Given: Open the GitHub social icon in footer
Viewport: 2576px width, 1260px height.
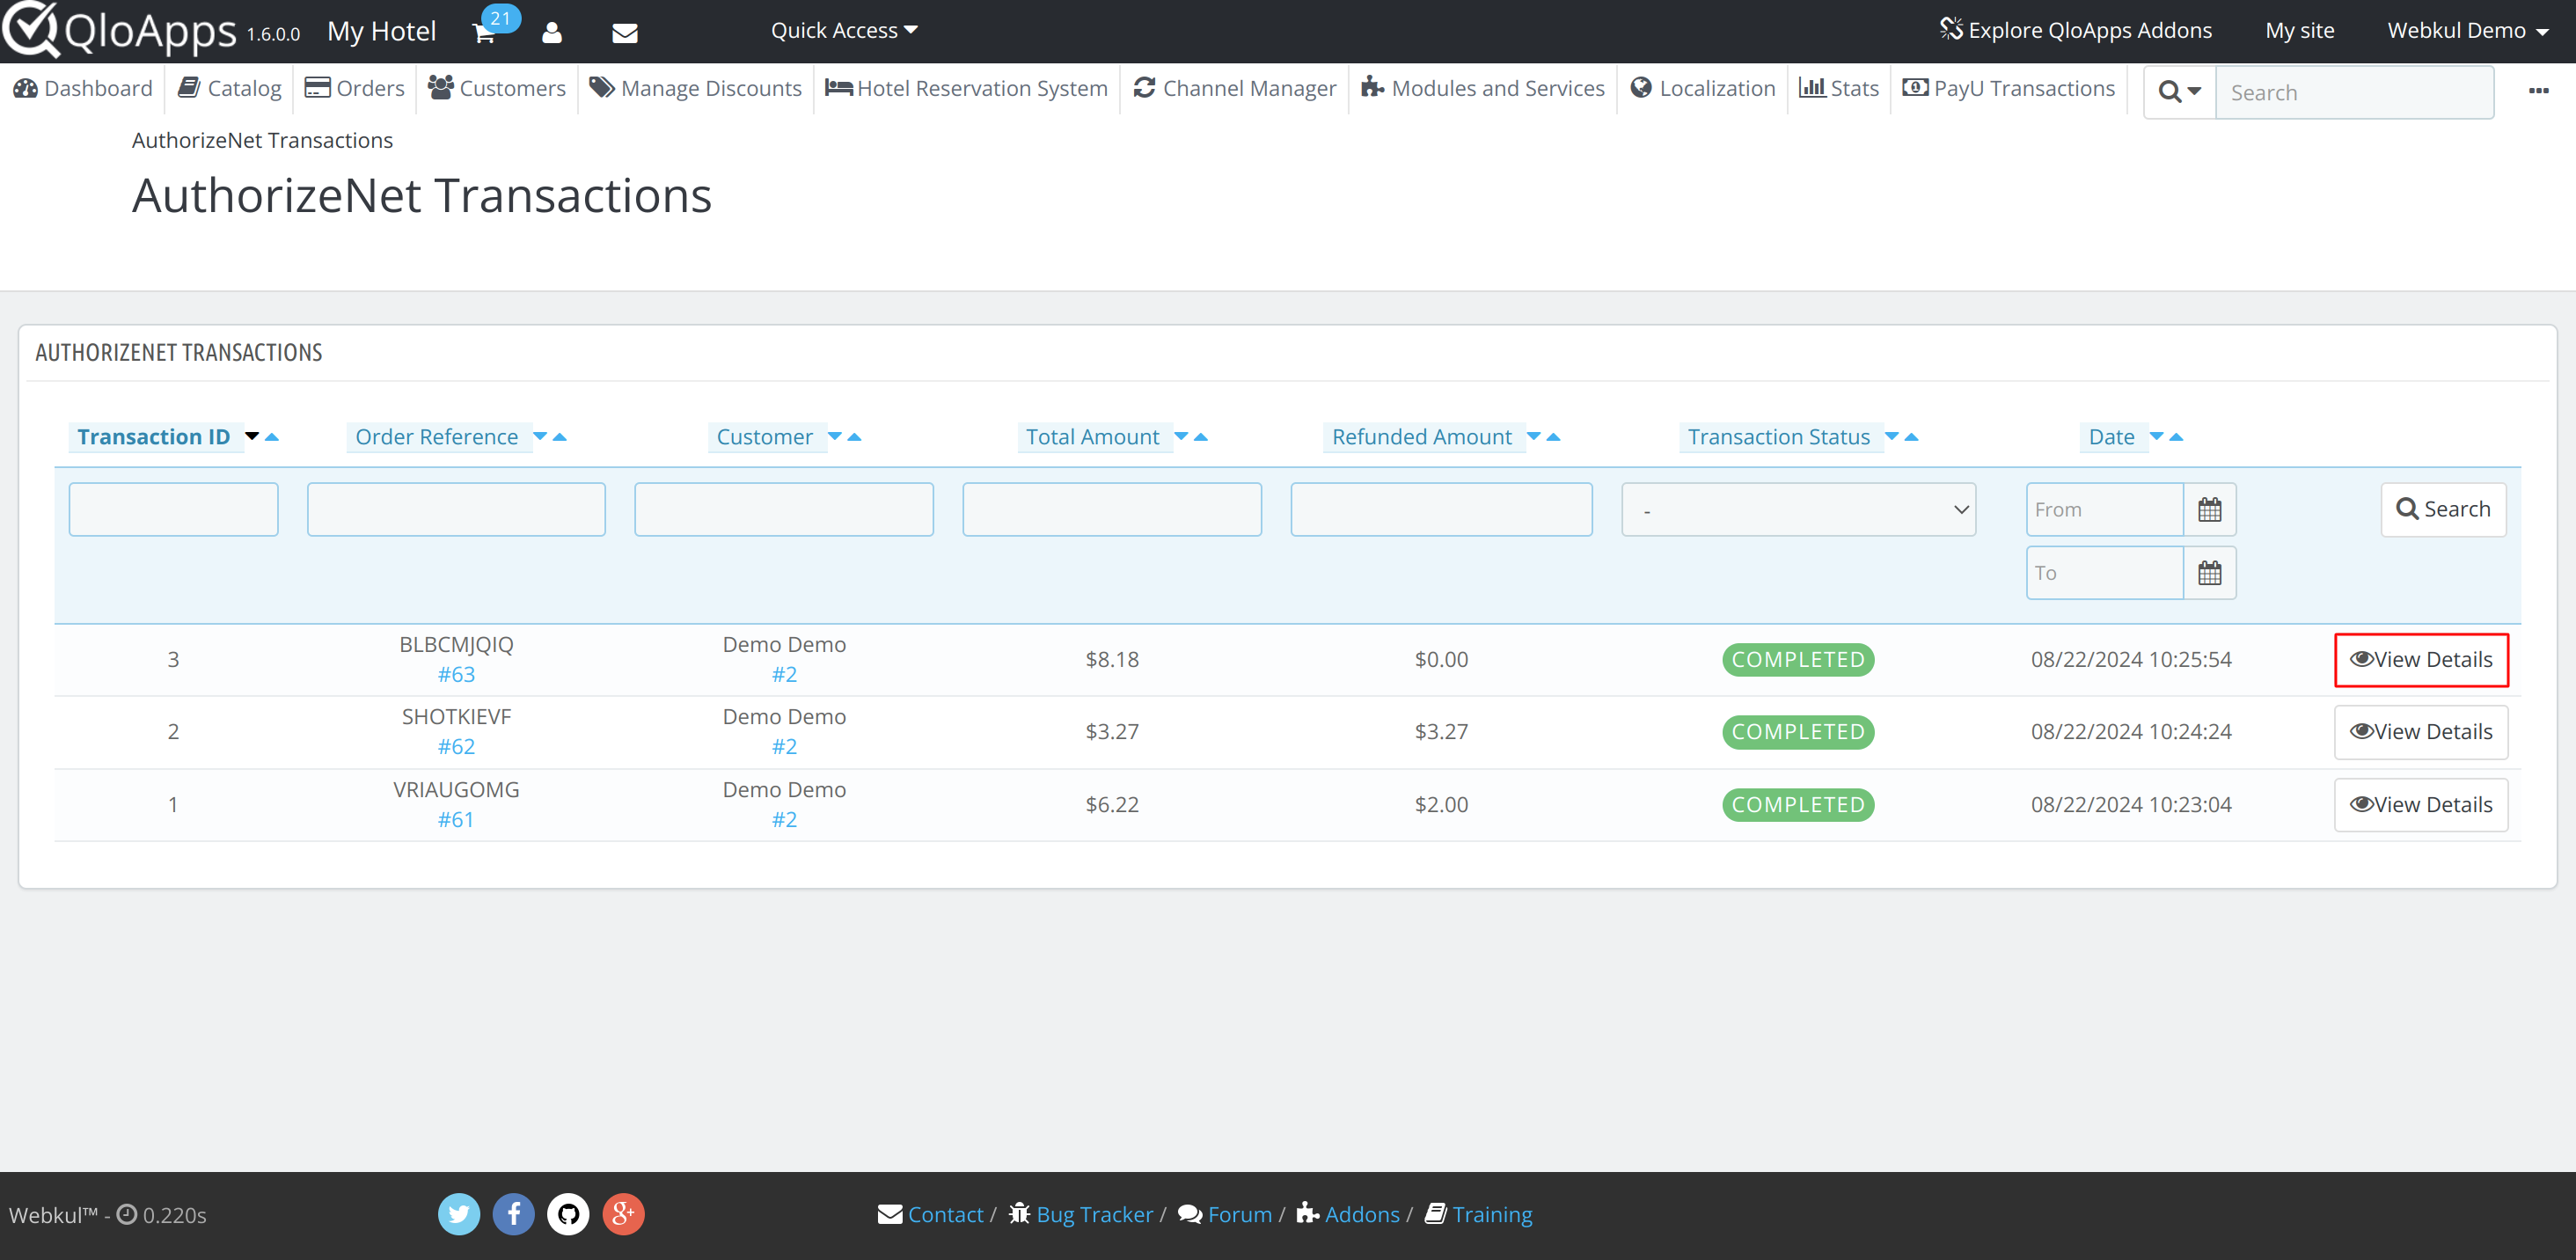Looking at the screenshot, I should 568,1214.
